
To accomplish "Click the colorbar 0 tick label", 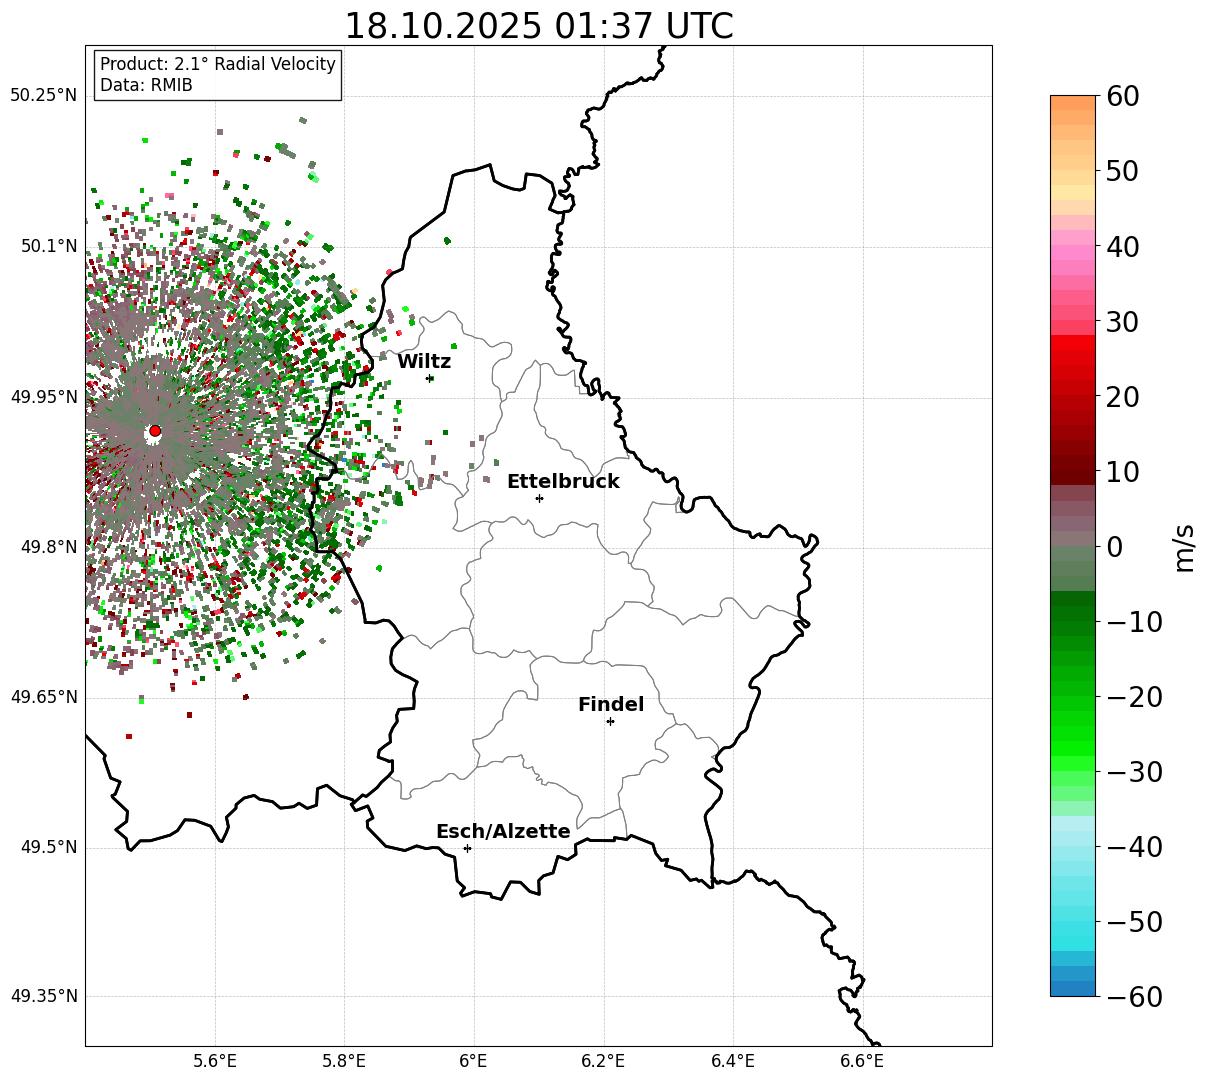I will point(1114,546).
